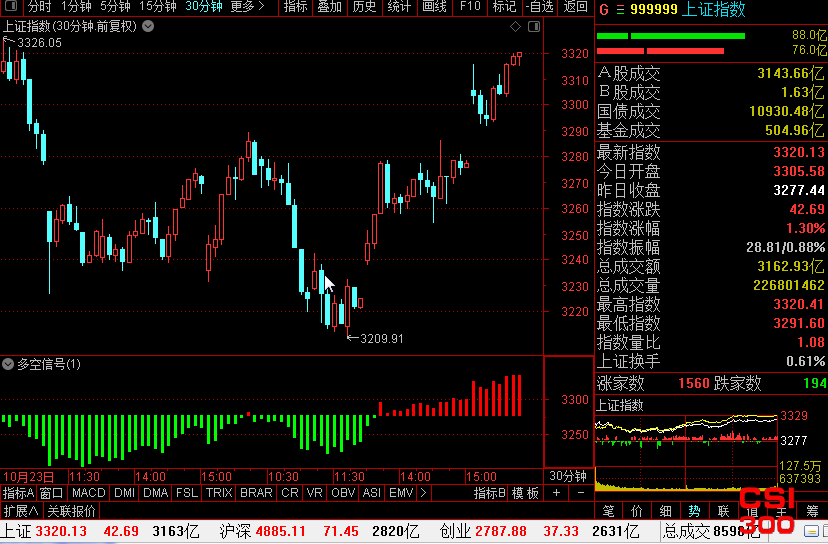The width and height of the screenshot is (828, 544).
Task: Switch indicator to DMA
Action: pos(156,493)
